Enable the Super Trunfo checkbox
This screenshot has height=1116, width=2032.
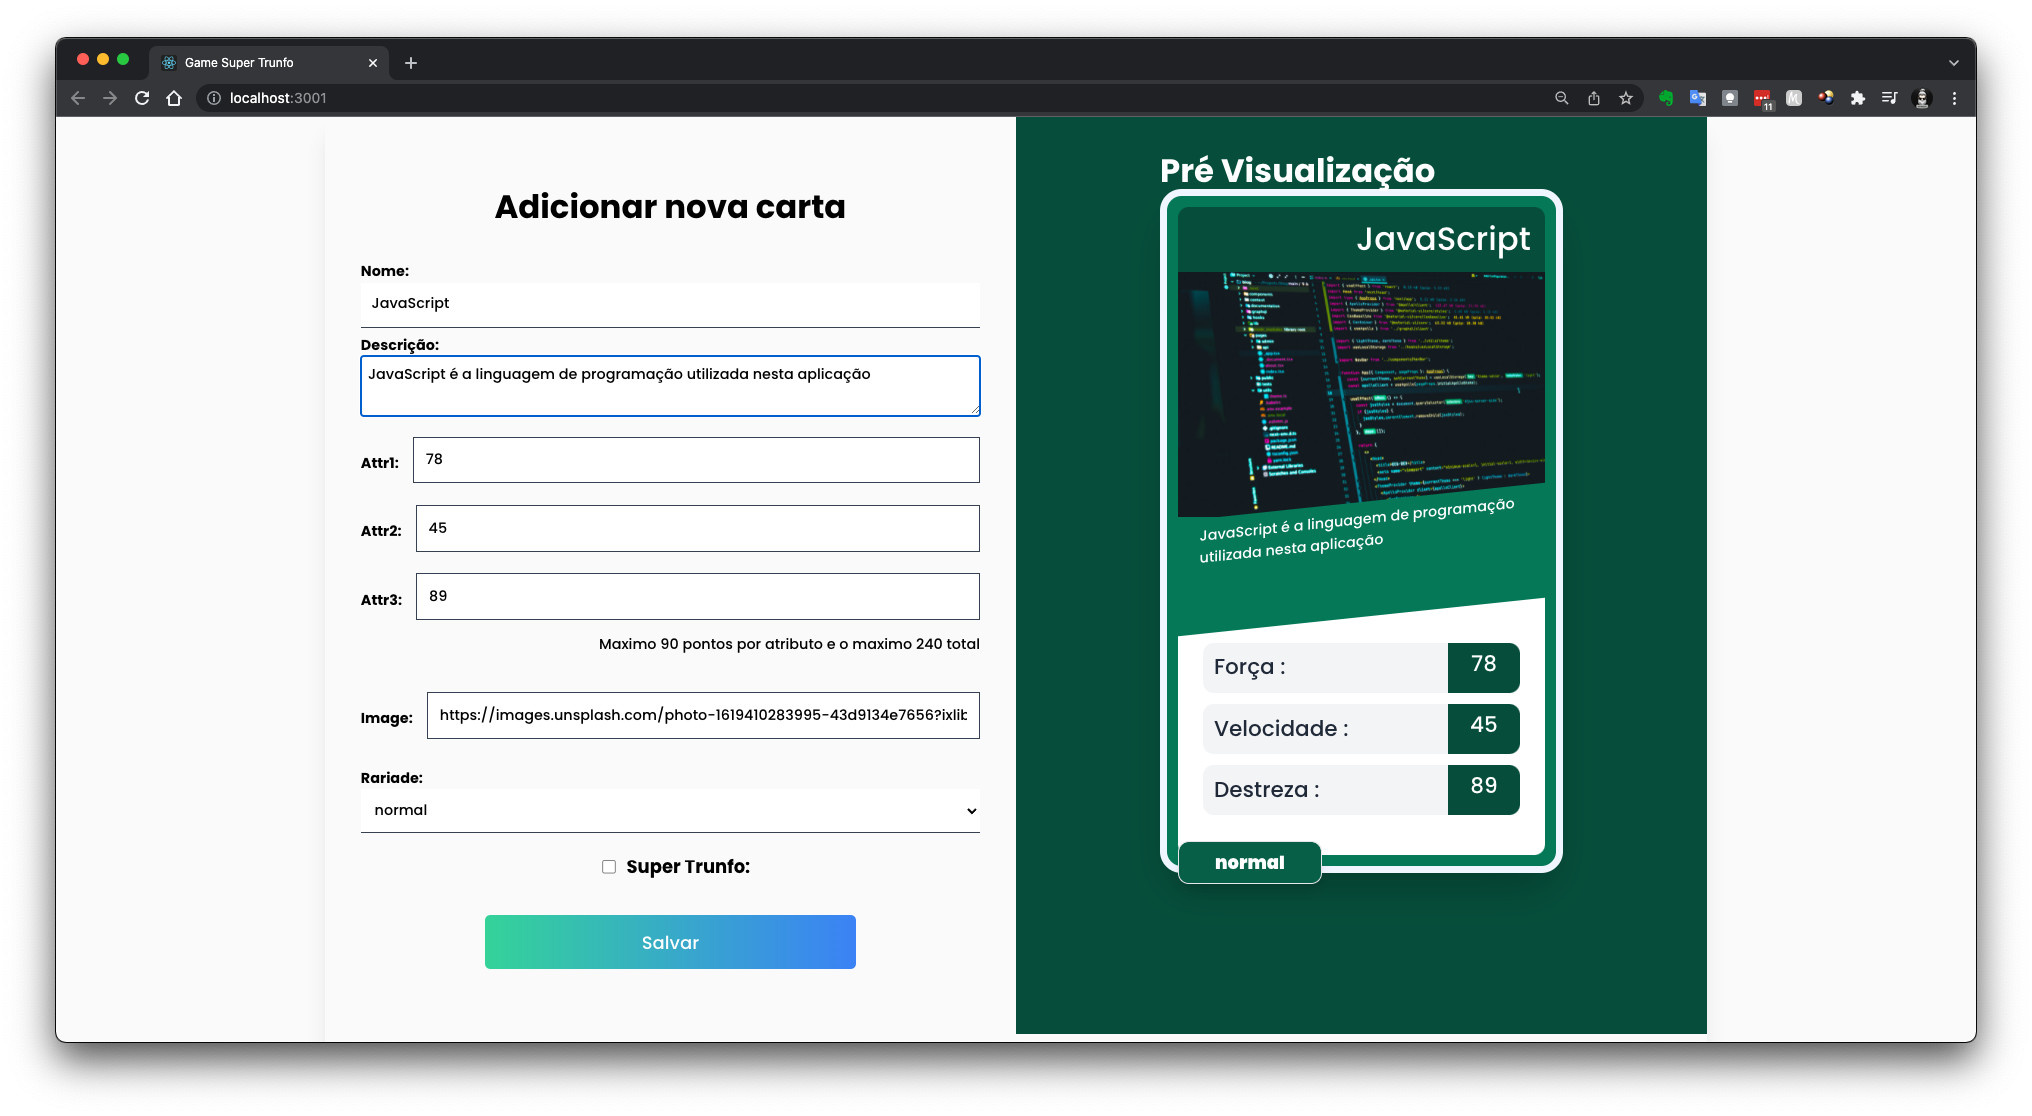(x=609, y=867)
